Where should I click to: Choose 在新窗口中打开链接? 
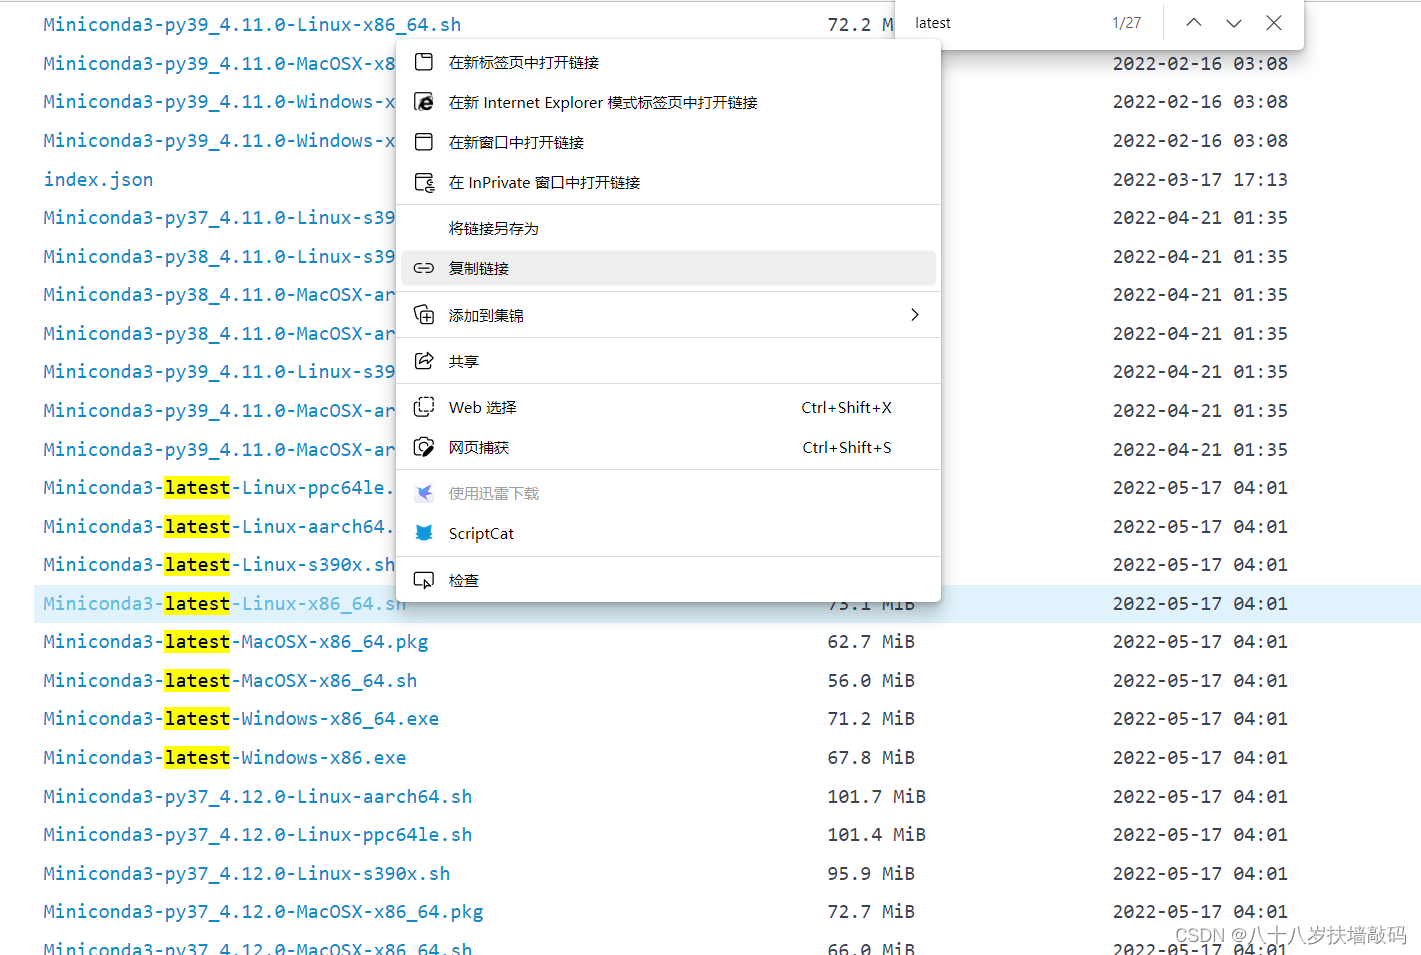[668, 142]
